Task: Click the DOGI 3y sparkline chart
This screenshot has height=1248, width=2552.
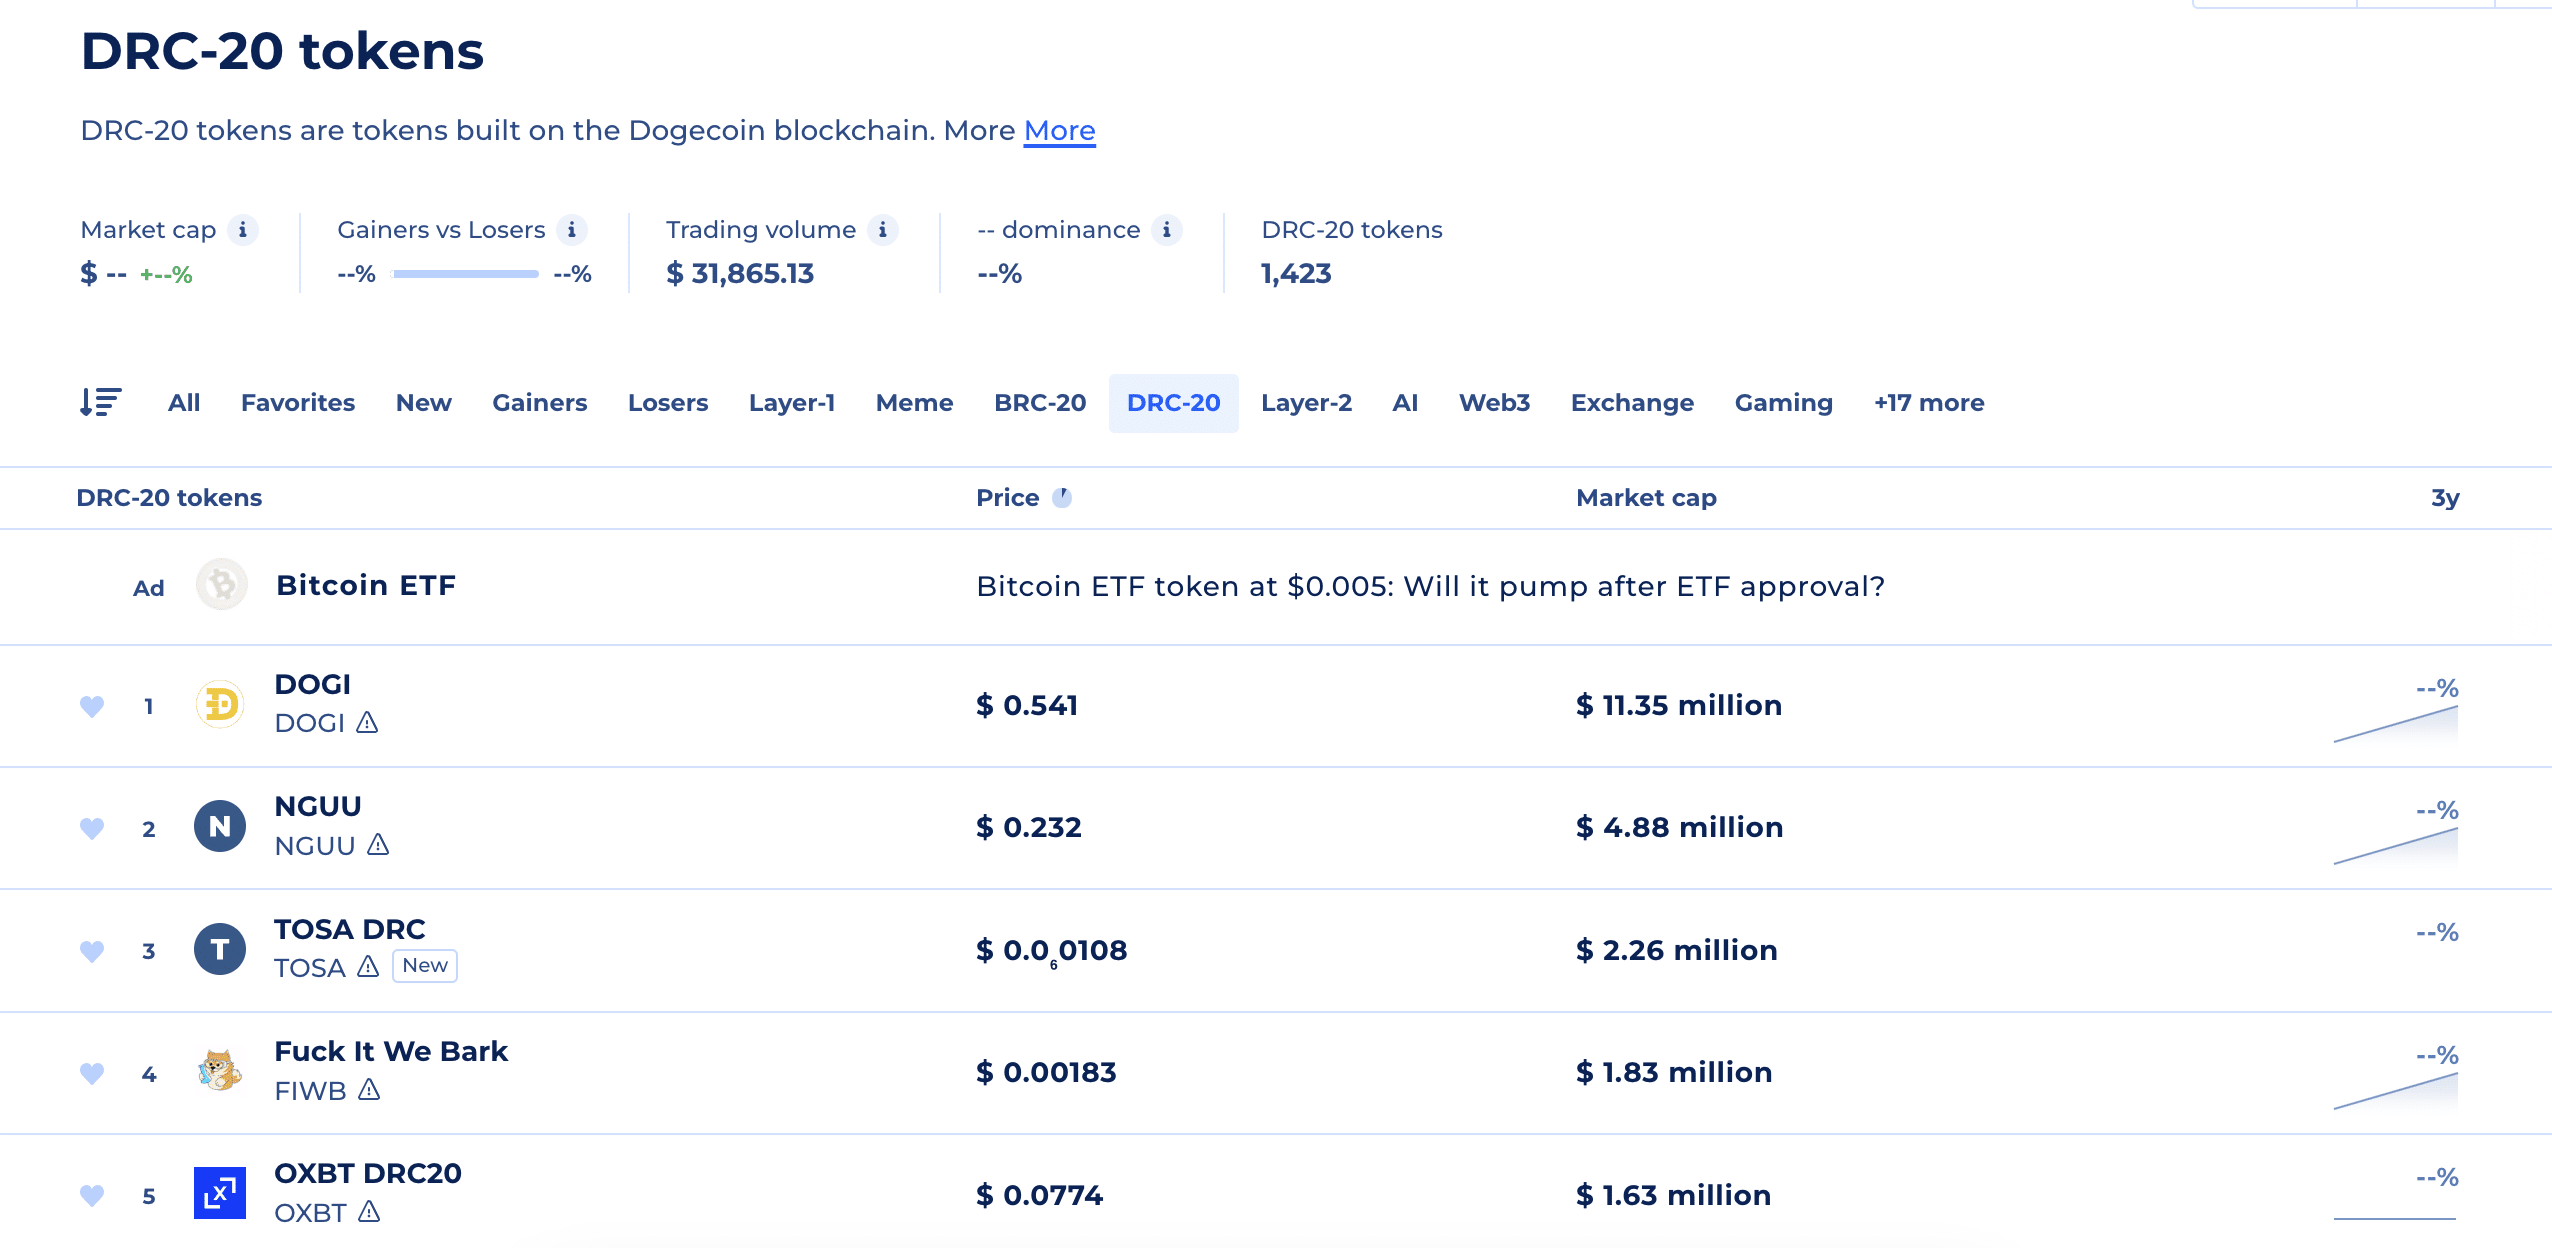Action: (x=2395, y=724)
